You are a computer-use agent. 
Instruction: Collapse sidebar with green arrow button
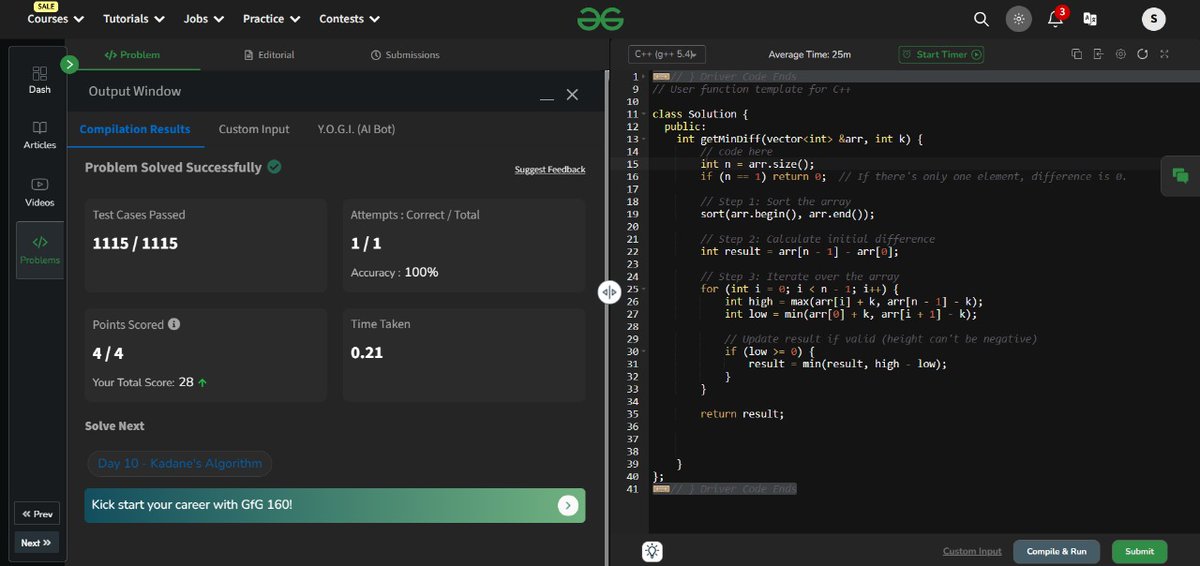coord(69,64)
